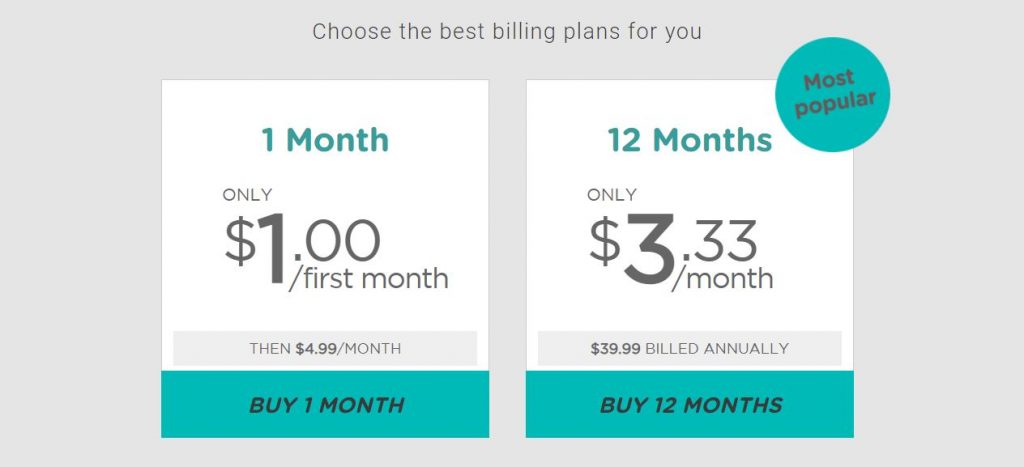
Task: Click the THEN $4.99/MONTH info bar
Action: (325, 348)
